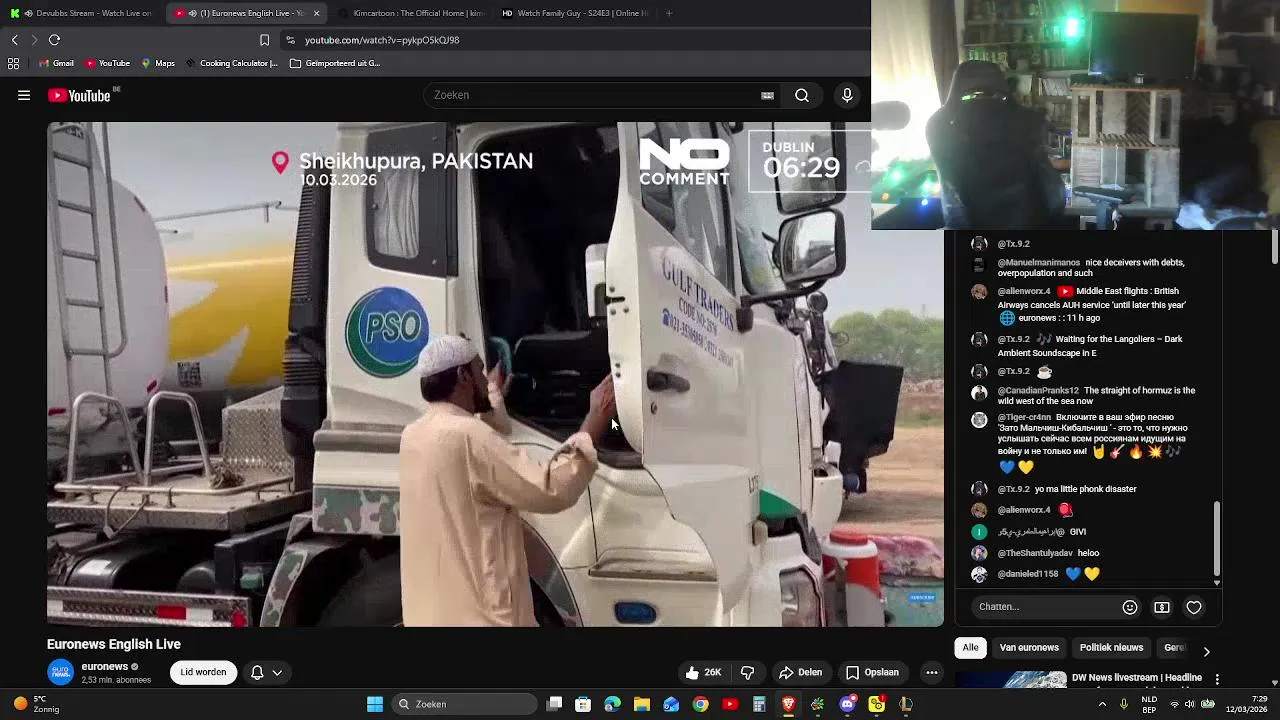Open emoji picker in chat box
Screen dimensions: 1280x720
[1130, 607]
